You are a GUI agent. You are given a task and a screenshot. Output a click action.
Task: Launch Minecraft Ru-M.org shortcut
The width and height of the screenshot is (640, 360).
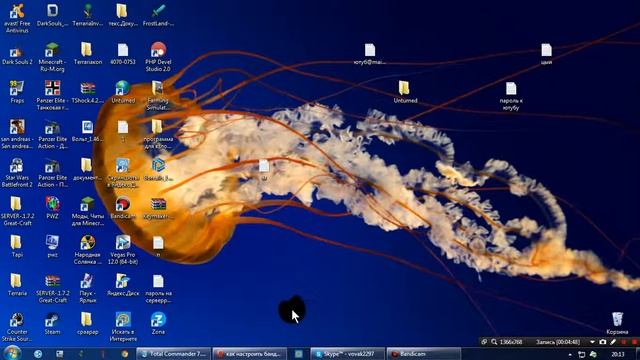click(52, 57)
